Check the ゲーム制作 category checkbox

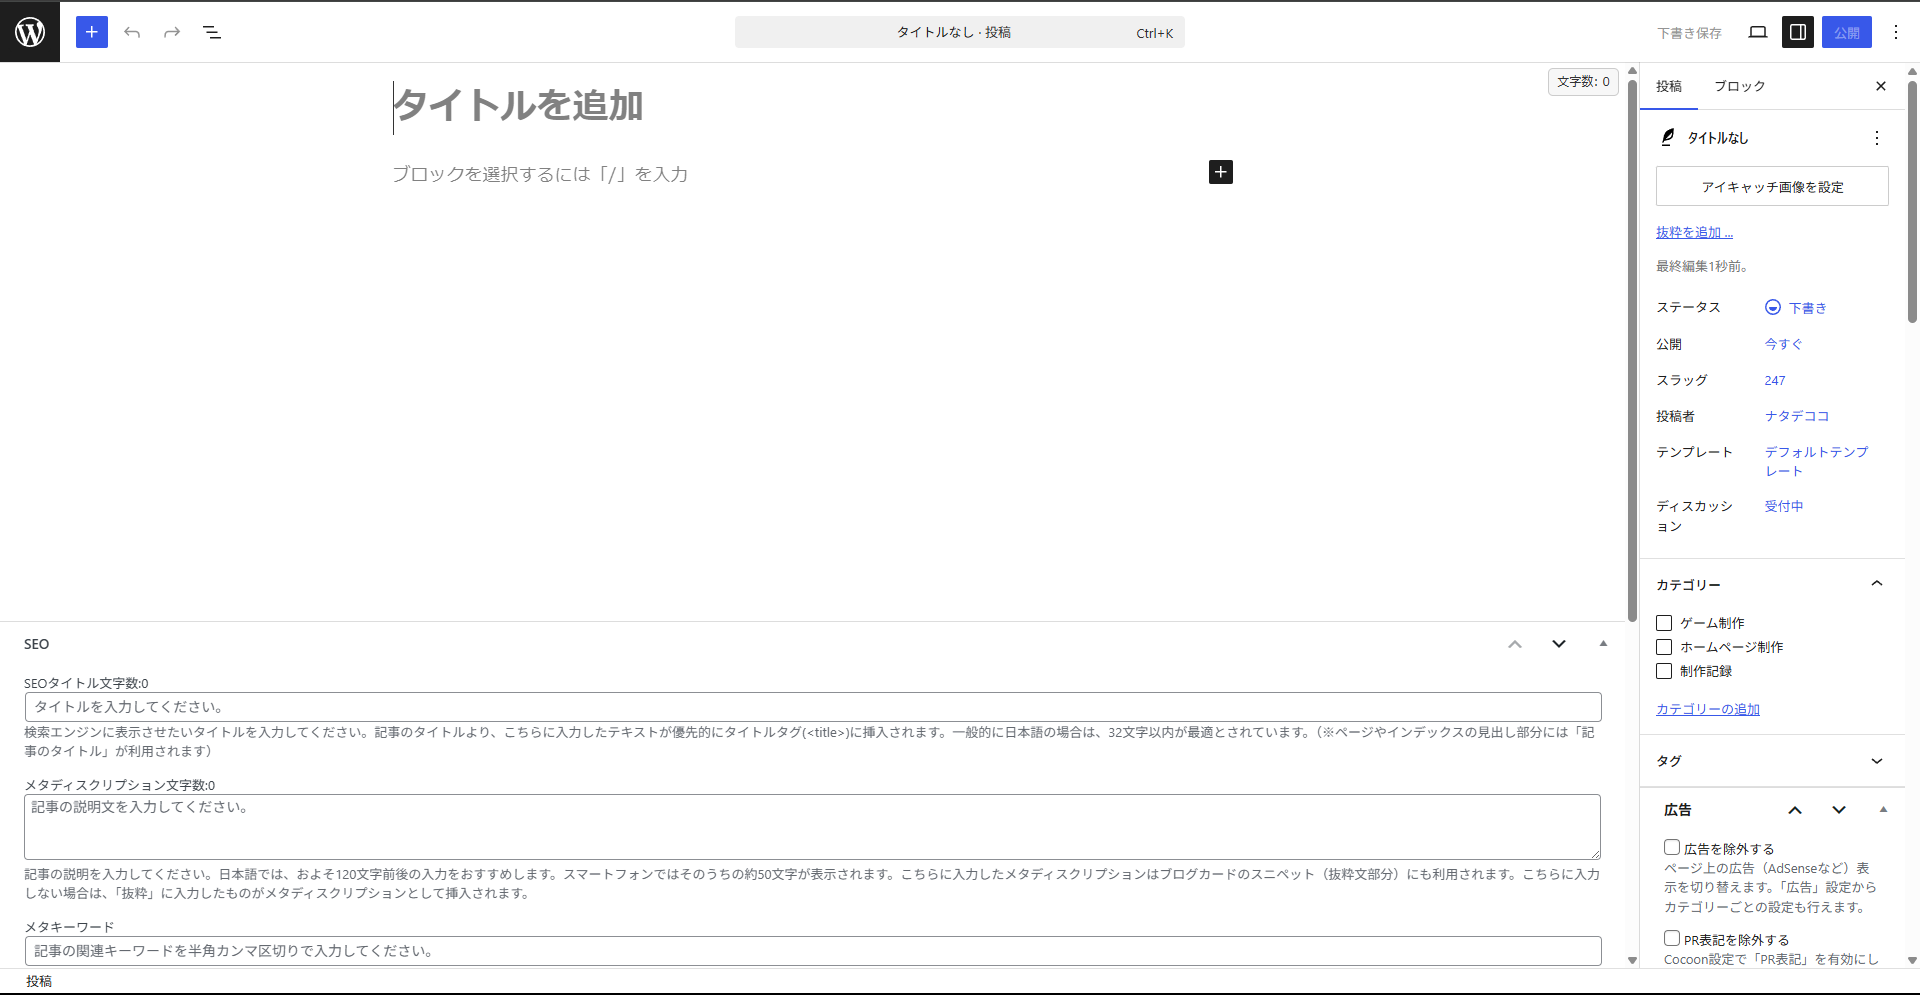click(x=1664, y=623)
